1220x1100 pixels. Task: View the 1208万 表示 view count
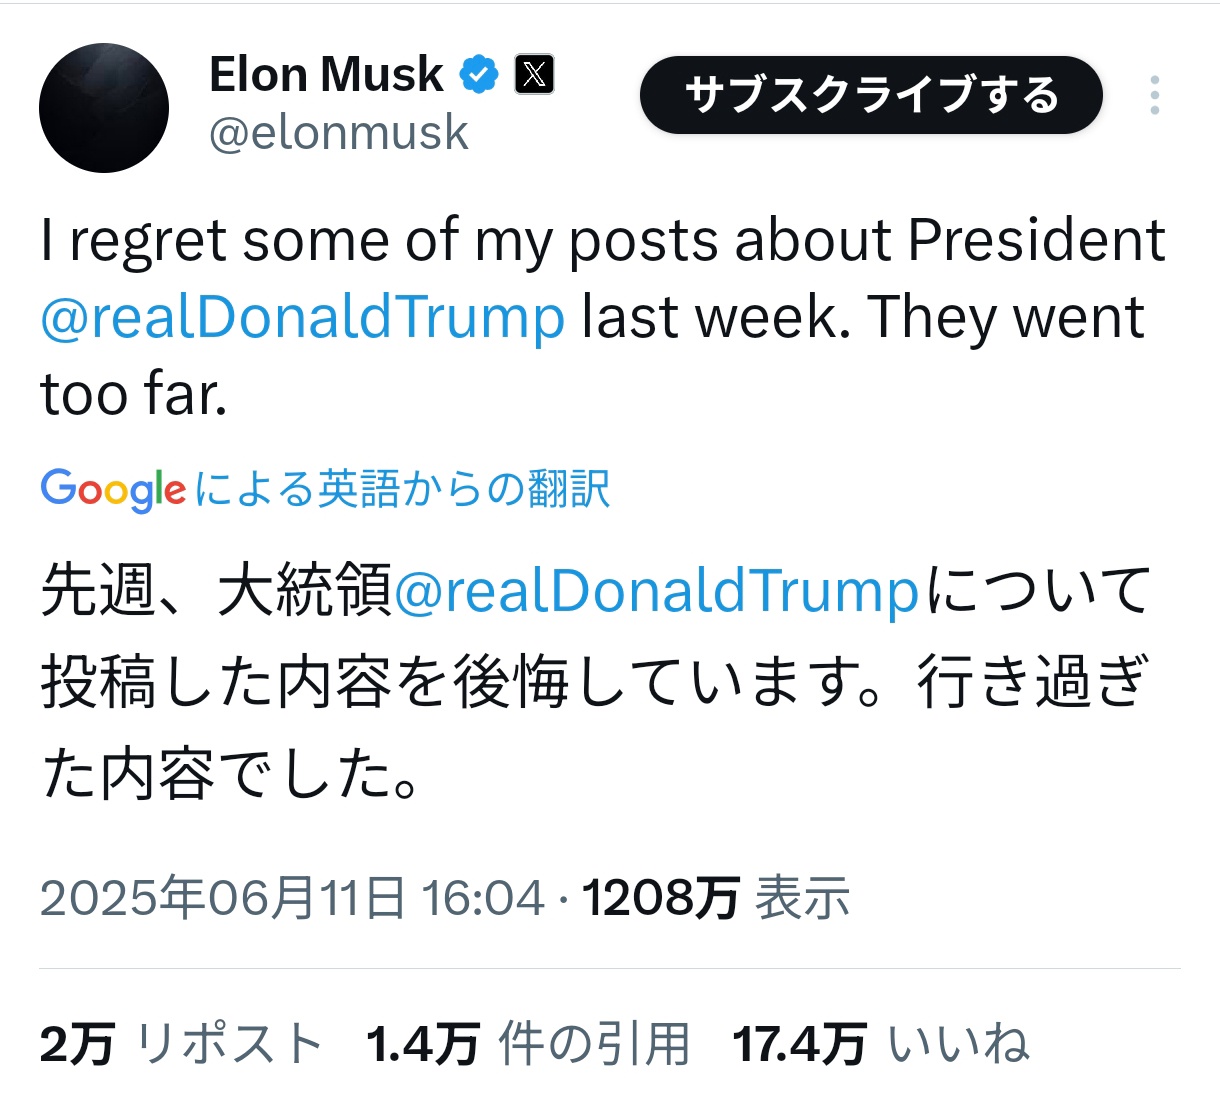[715, 898]
